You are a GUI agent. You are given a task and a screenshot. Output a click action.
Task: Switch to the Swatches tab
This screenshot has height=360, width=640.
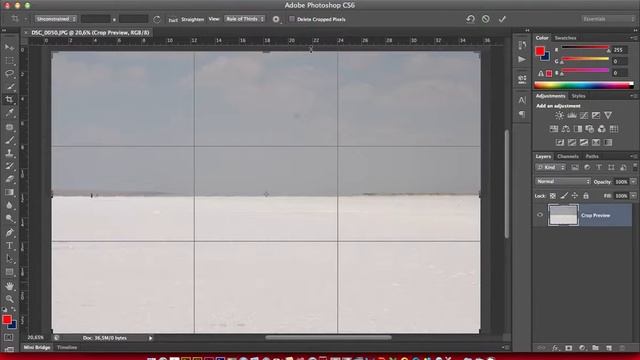565,38
